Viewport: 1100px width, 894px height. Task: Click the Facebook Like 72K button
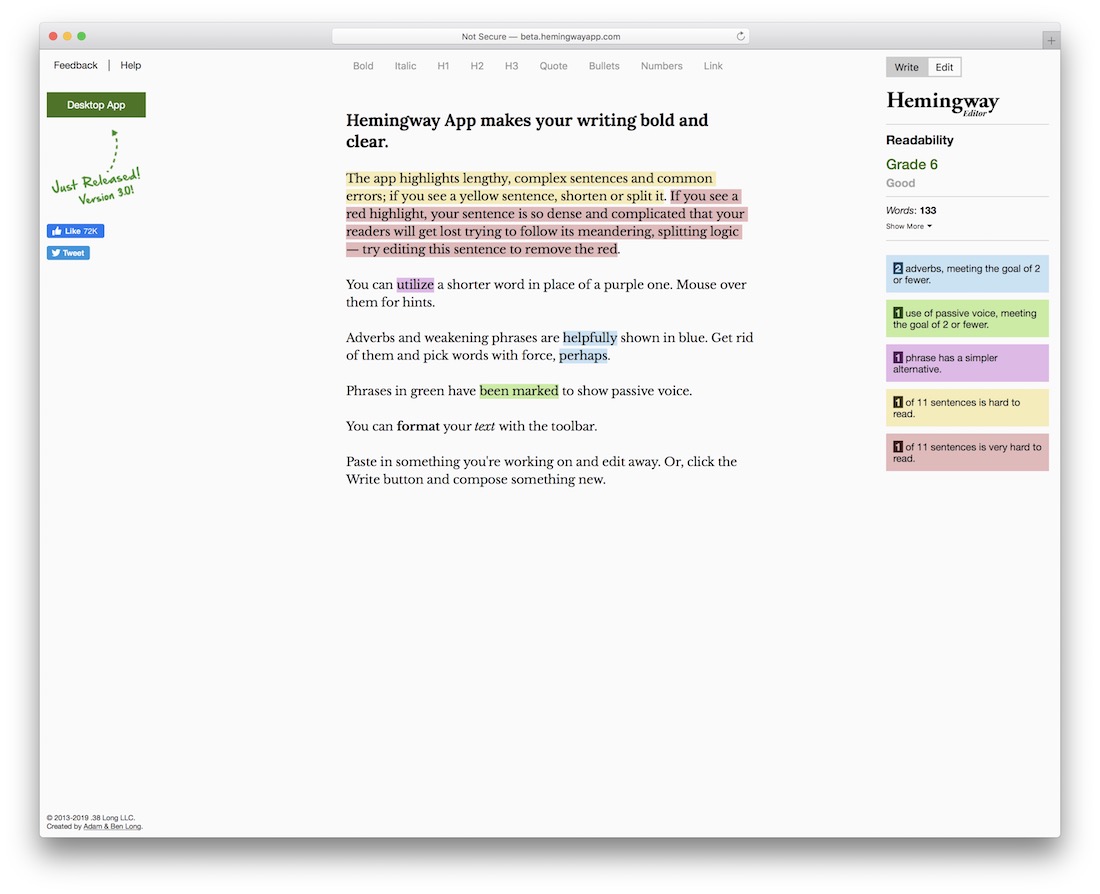coord(75,231)
